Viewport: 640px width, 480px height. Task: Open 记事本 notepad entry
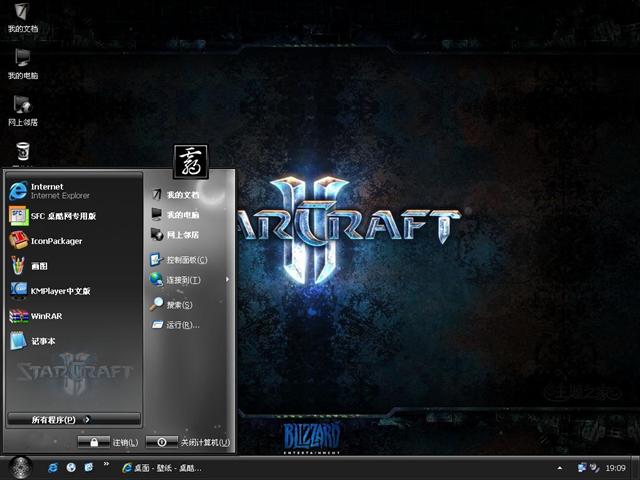click(x=42, y=341)
